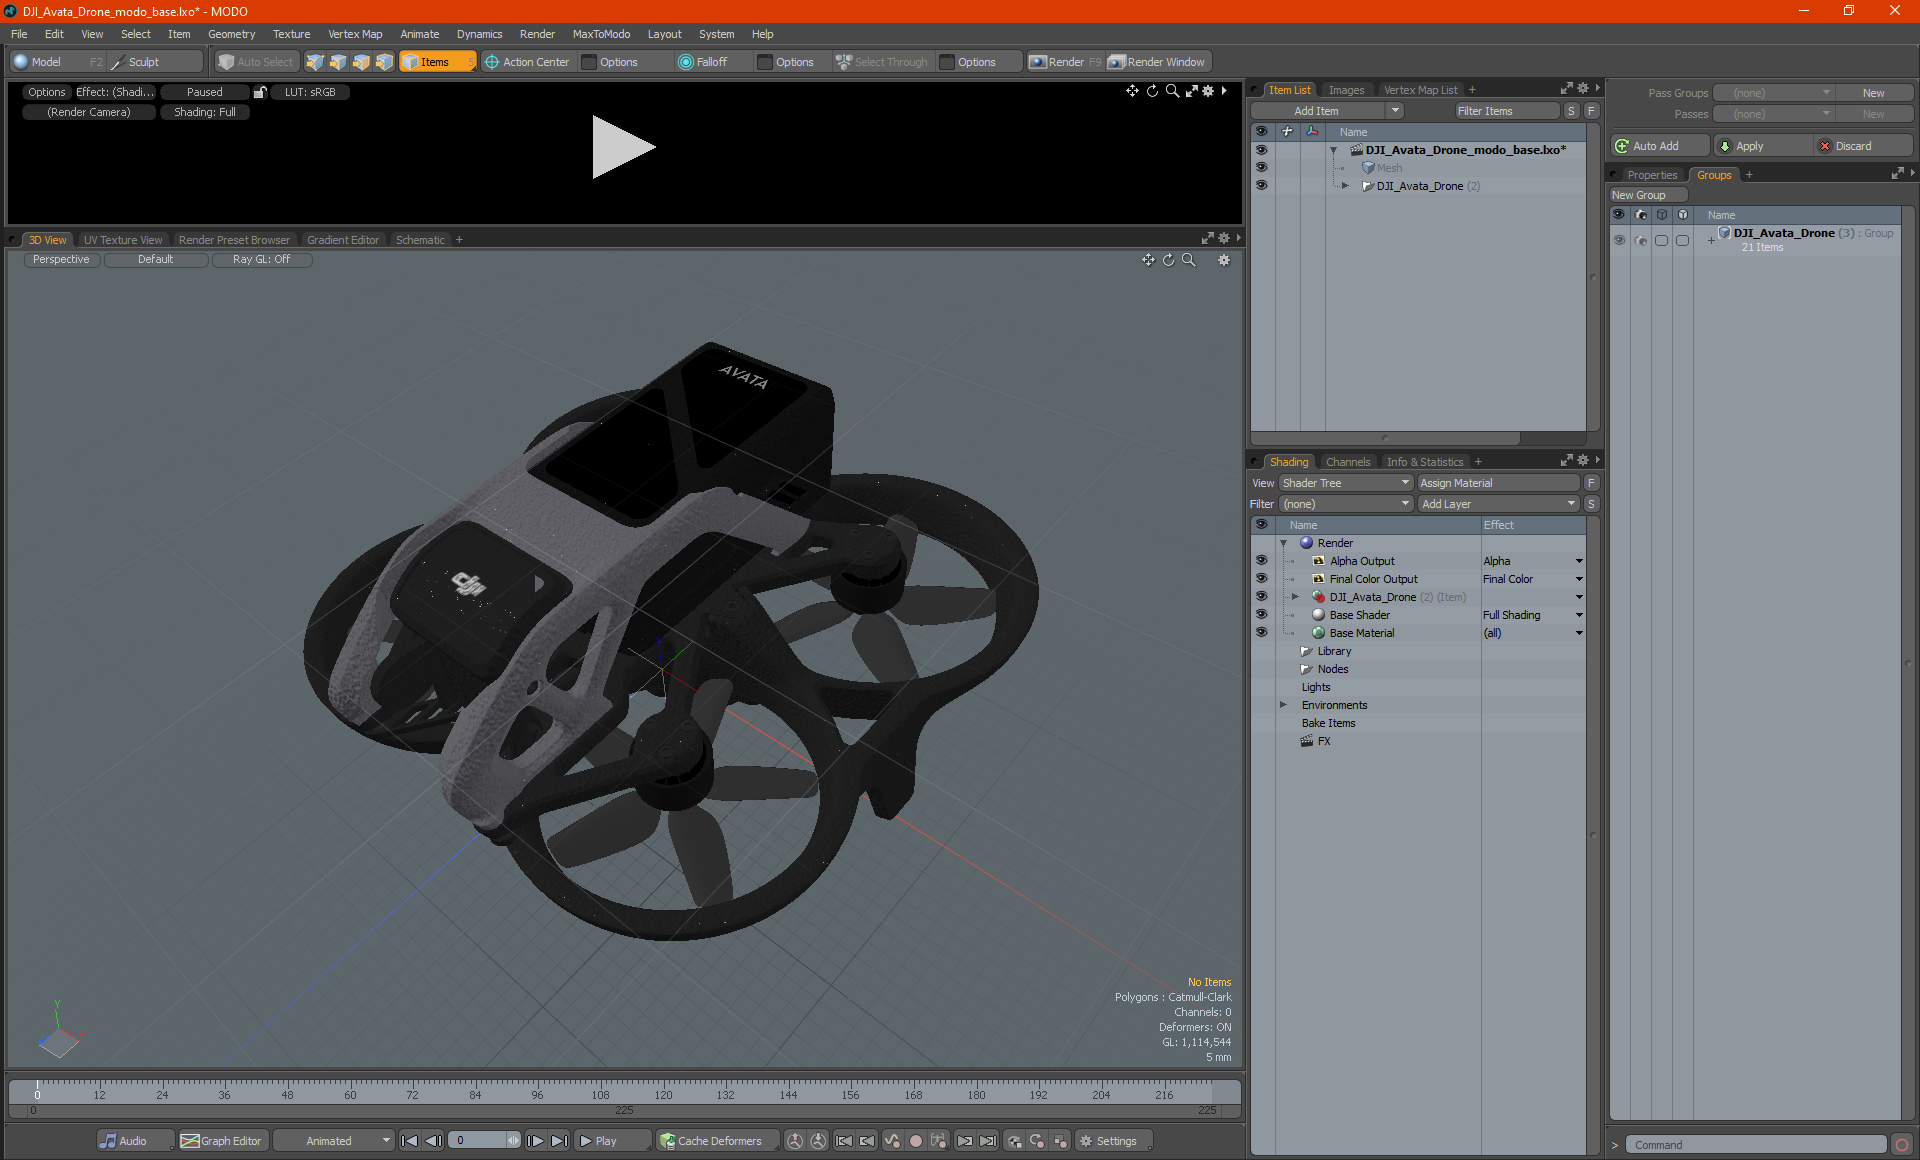Collapse the Render node in Shader Tree
Screen dimensions: 1920x1160
[x=1283, y=543]
